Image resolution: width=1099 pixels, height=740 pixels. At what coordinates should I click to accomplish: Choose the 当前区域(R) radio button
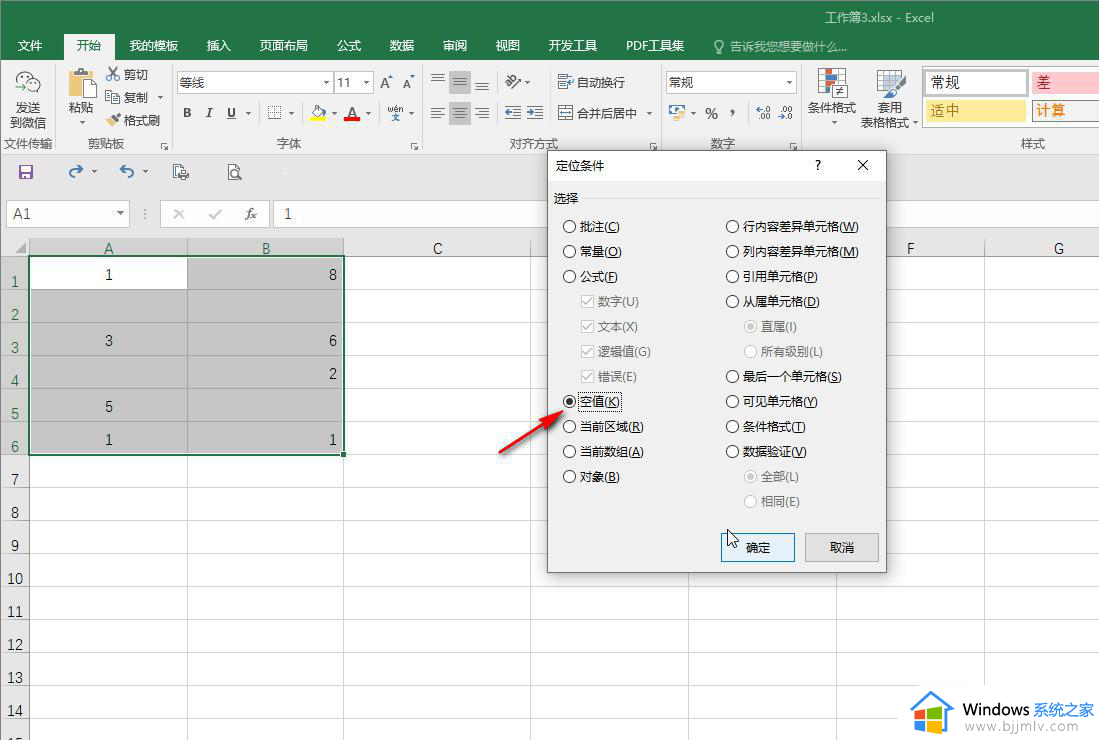tap(570, 427)
